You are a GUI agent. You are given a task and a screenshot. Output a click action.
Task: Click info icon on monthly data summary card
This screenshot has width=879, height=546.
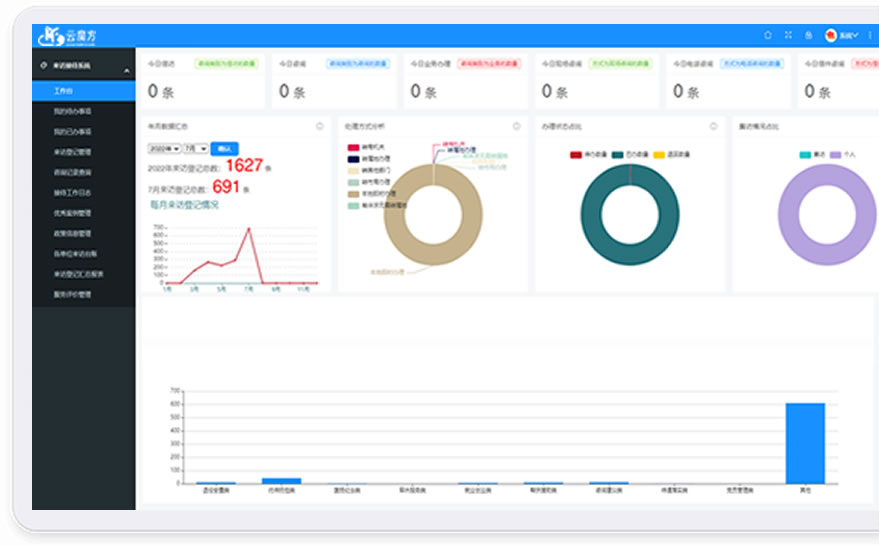(x=320, y=127)
